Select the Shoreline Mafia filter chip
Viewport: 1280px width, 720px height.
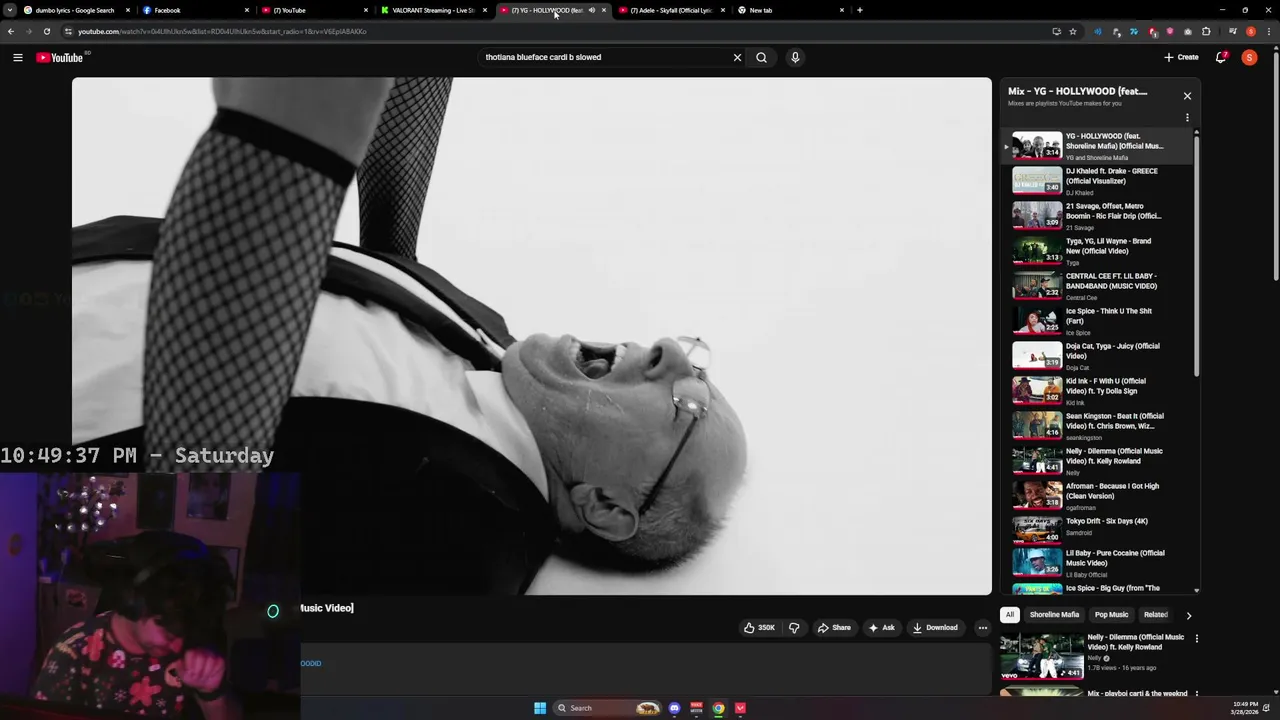[x=1054, y=615]
